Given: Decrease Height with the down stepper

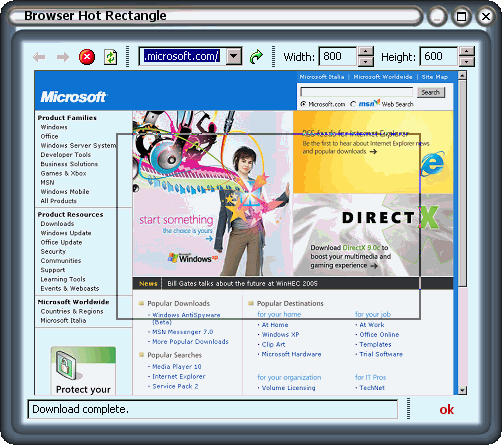Looking at the screenshot, I should pyautogui.click(x=467, y=61).
